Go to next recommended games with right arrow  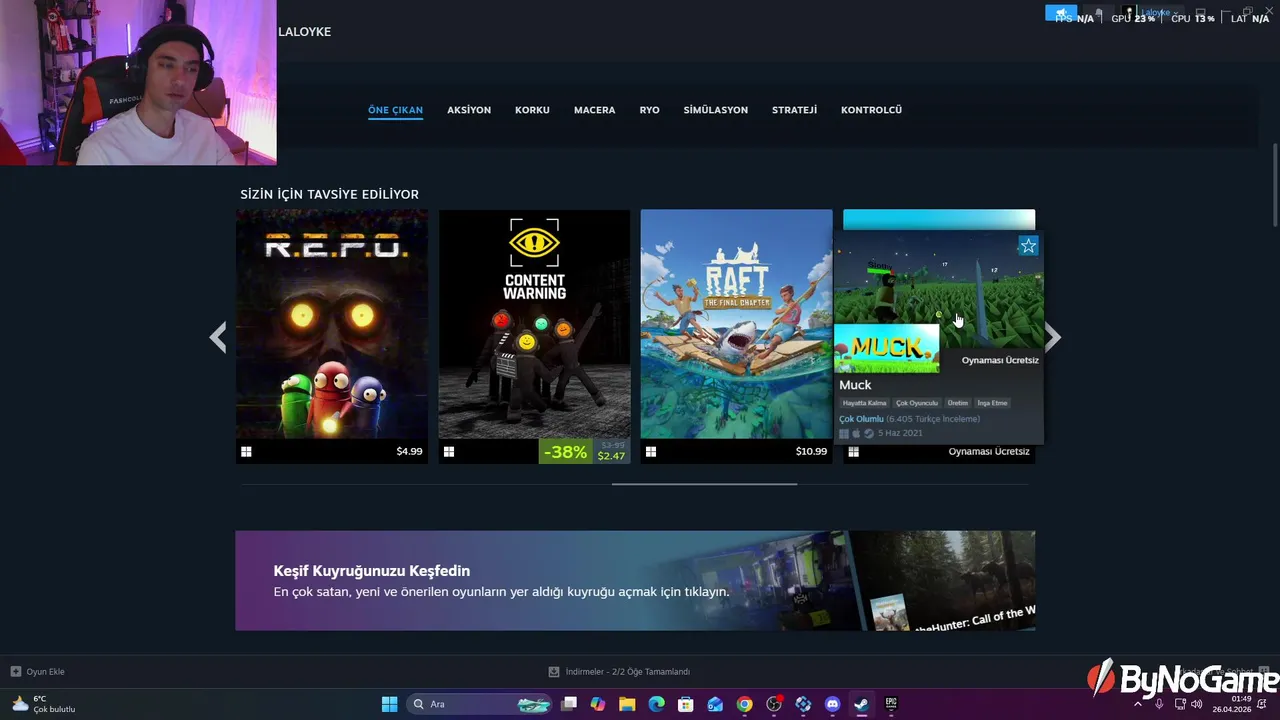tap(1053, 337)
